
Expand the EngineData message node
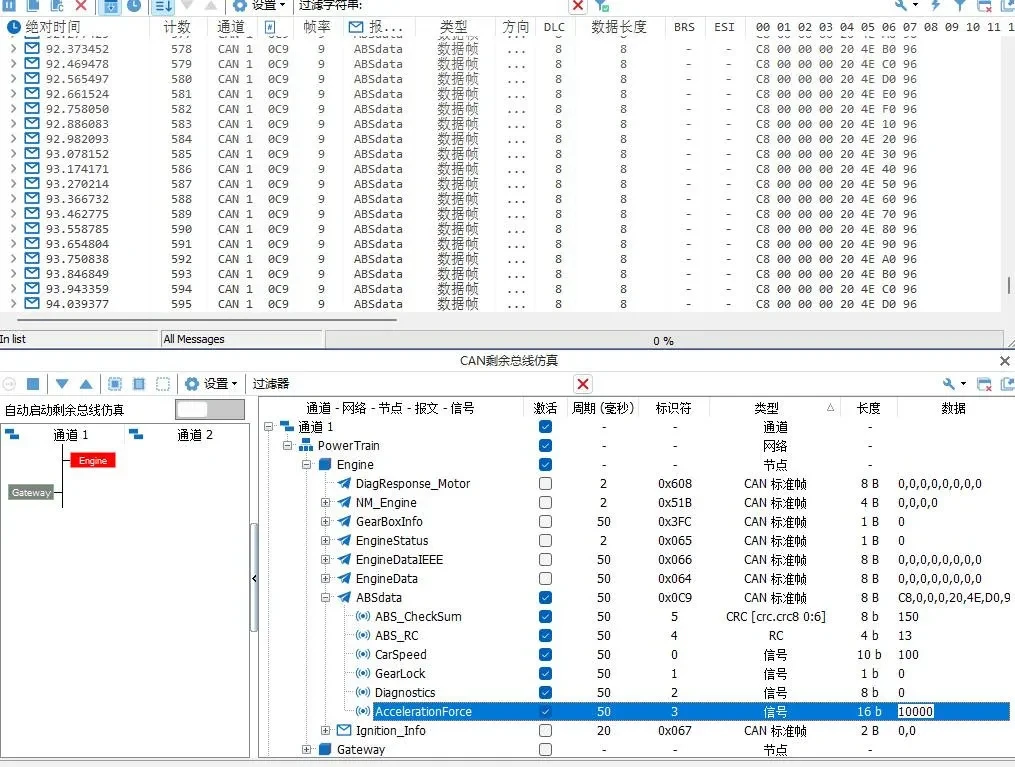tap(326, 579)
